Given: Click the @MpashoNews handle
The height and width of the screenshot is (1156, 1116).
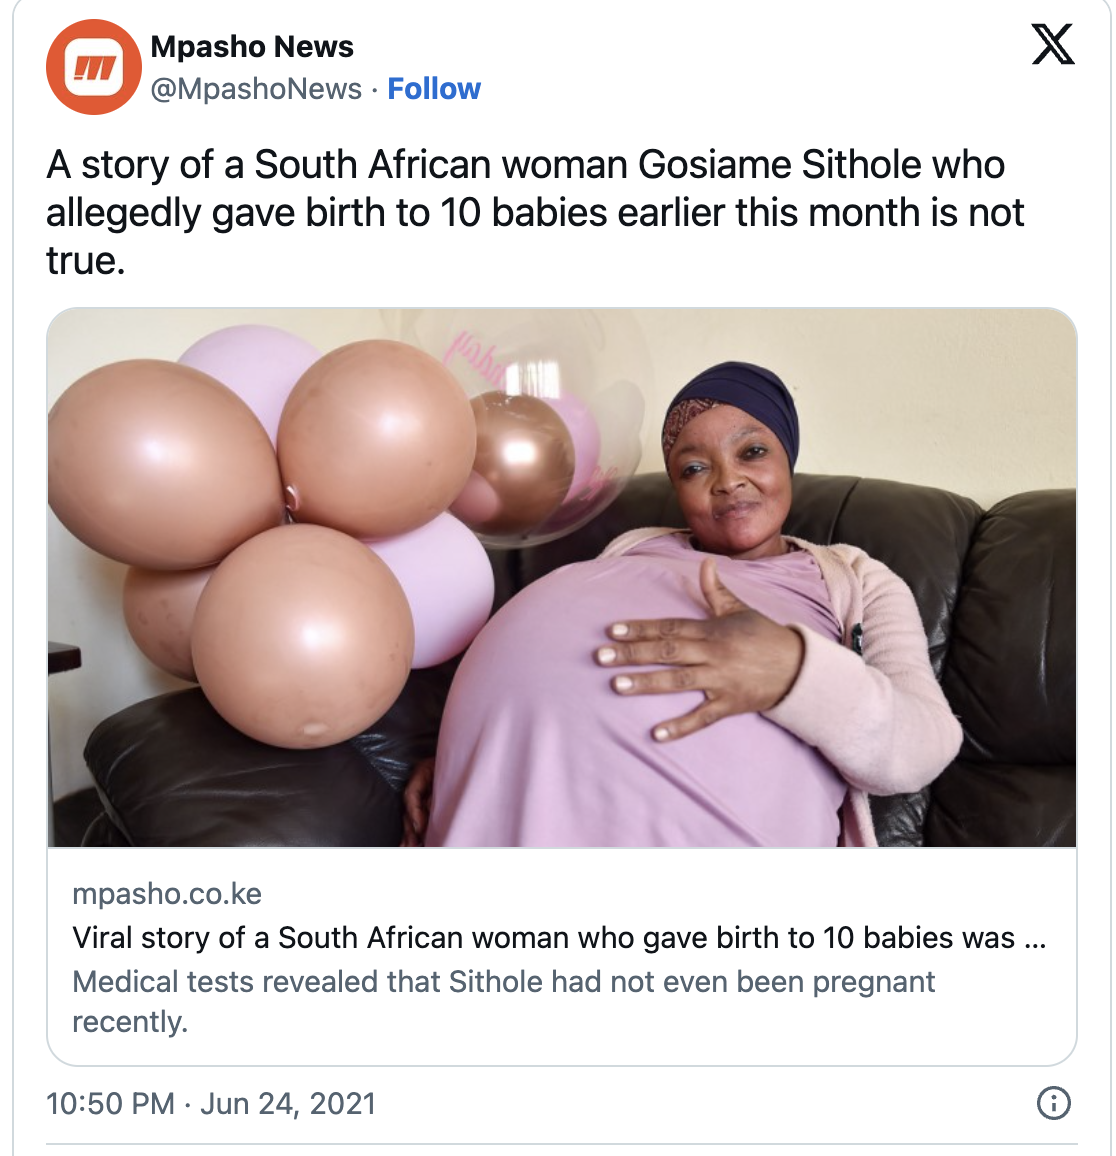Looking at the screenshot, I should pyautogui.click(x=256, y=89).
